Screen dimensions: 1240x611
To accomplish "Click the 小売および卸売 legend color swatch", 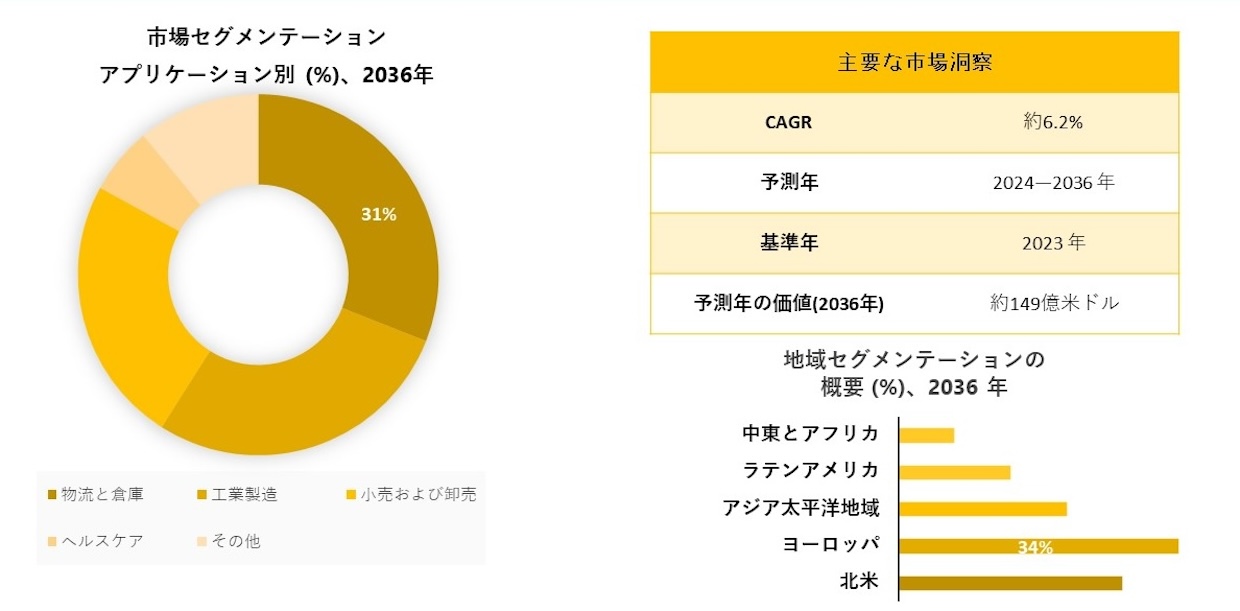I will click(x=352, y=495).
